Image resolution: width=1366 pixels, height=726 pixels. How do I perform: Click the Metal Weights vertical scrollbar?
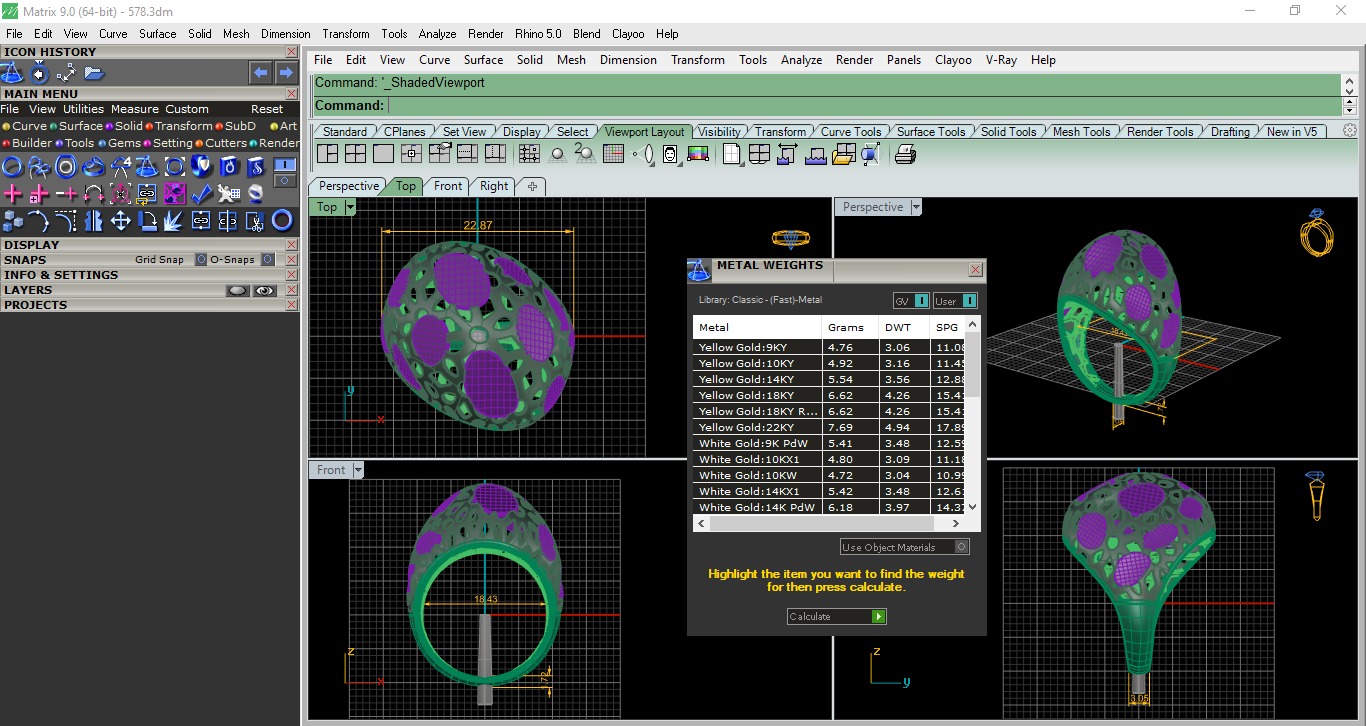(x=974, y=414)
